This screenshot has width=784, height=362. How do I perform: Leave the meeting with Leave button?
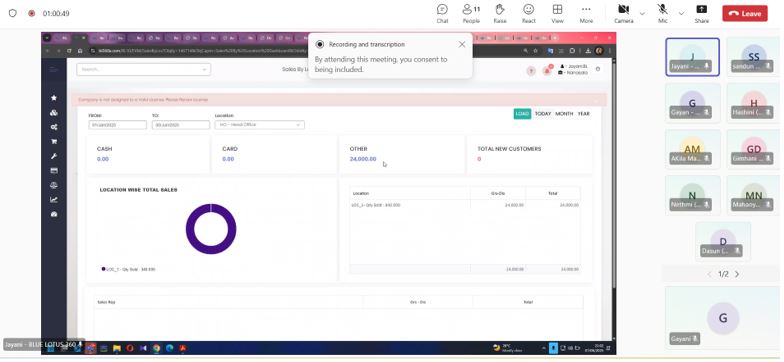click(744, 14)
